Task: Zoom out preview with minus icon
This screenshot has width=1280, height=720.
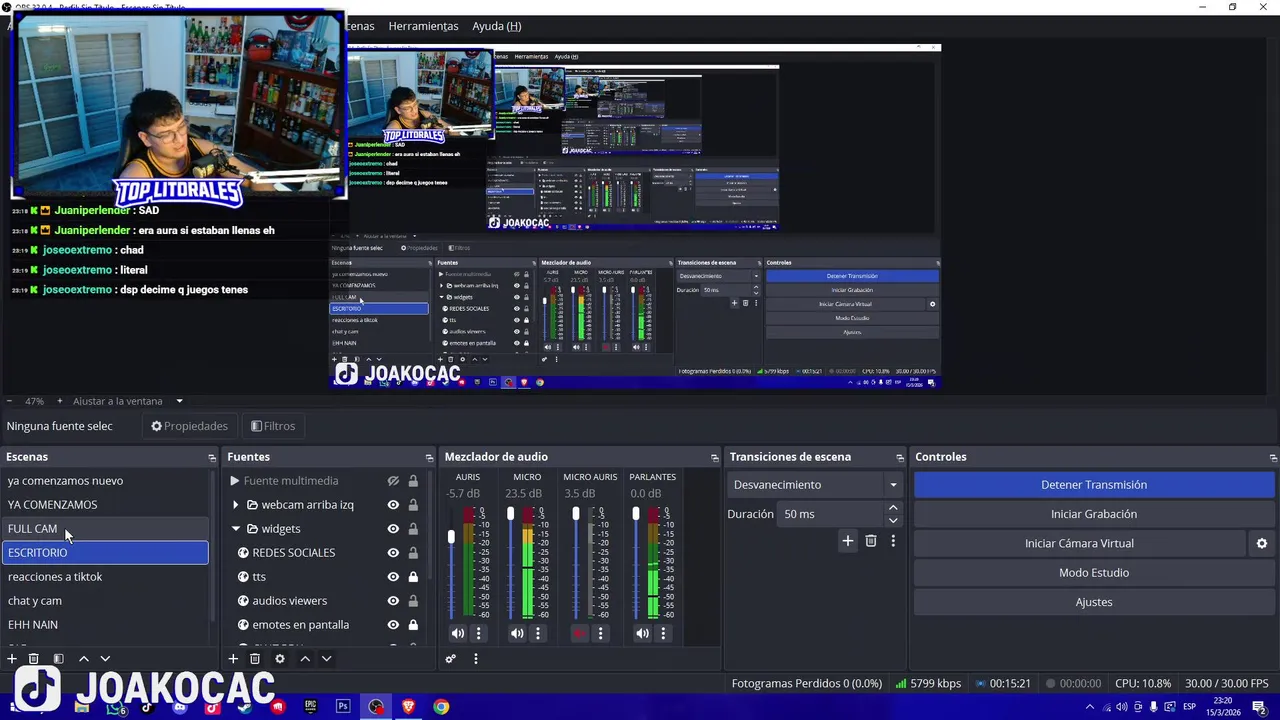Action: click(9, 401)
